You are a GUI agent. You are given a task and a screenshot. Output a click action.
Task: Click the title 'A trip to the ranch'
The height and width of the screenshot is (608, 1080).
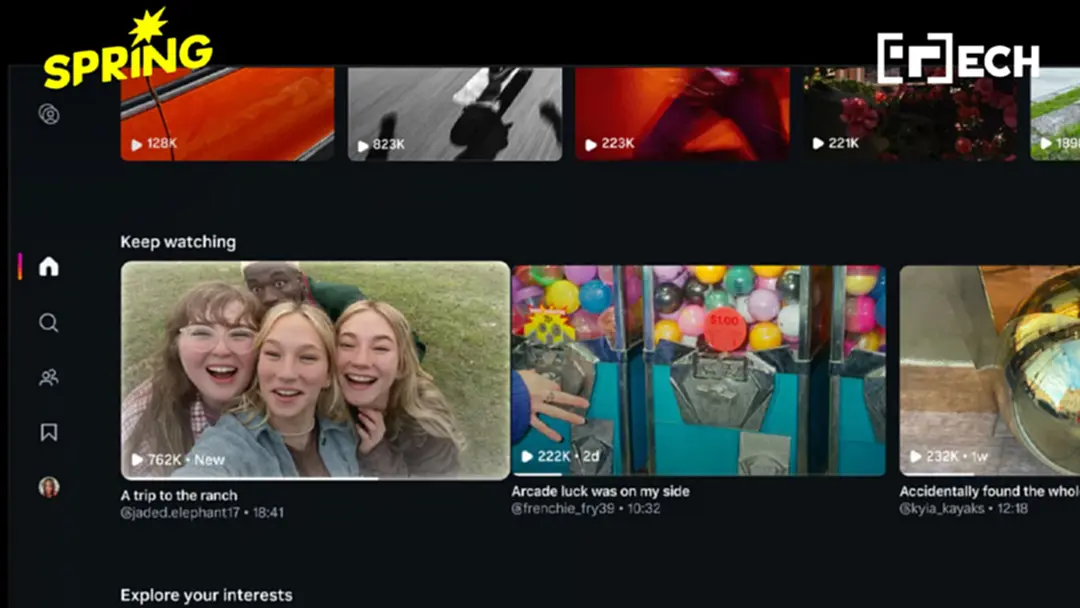(179, 495)
